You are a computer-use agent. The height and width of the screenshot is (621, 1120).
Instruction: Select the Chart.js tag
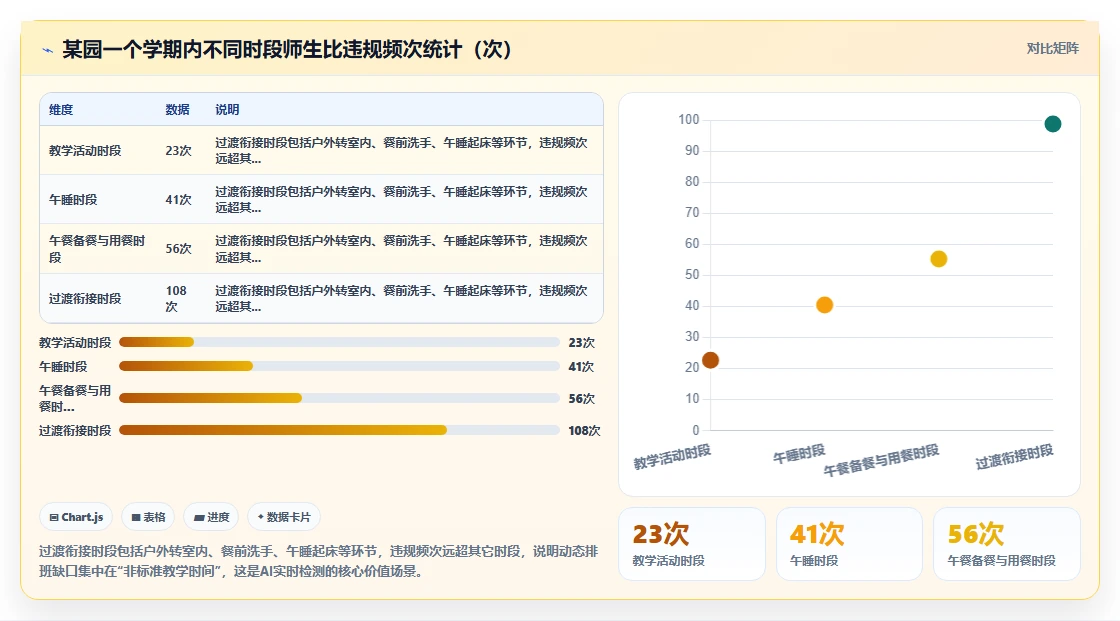(76, 517)
